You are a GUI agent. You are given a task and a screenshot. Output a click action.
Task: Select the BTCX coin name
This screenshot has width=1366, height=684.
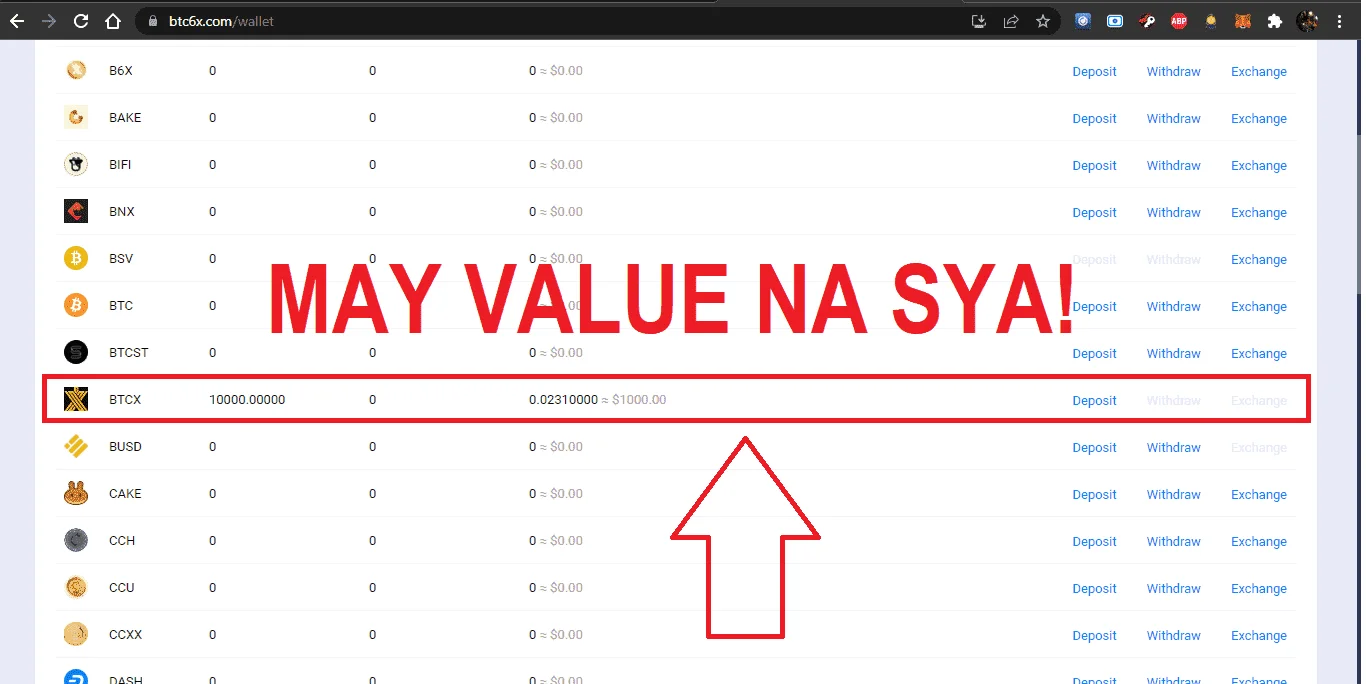pos(125,400)
